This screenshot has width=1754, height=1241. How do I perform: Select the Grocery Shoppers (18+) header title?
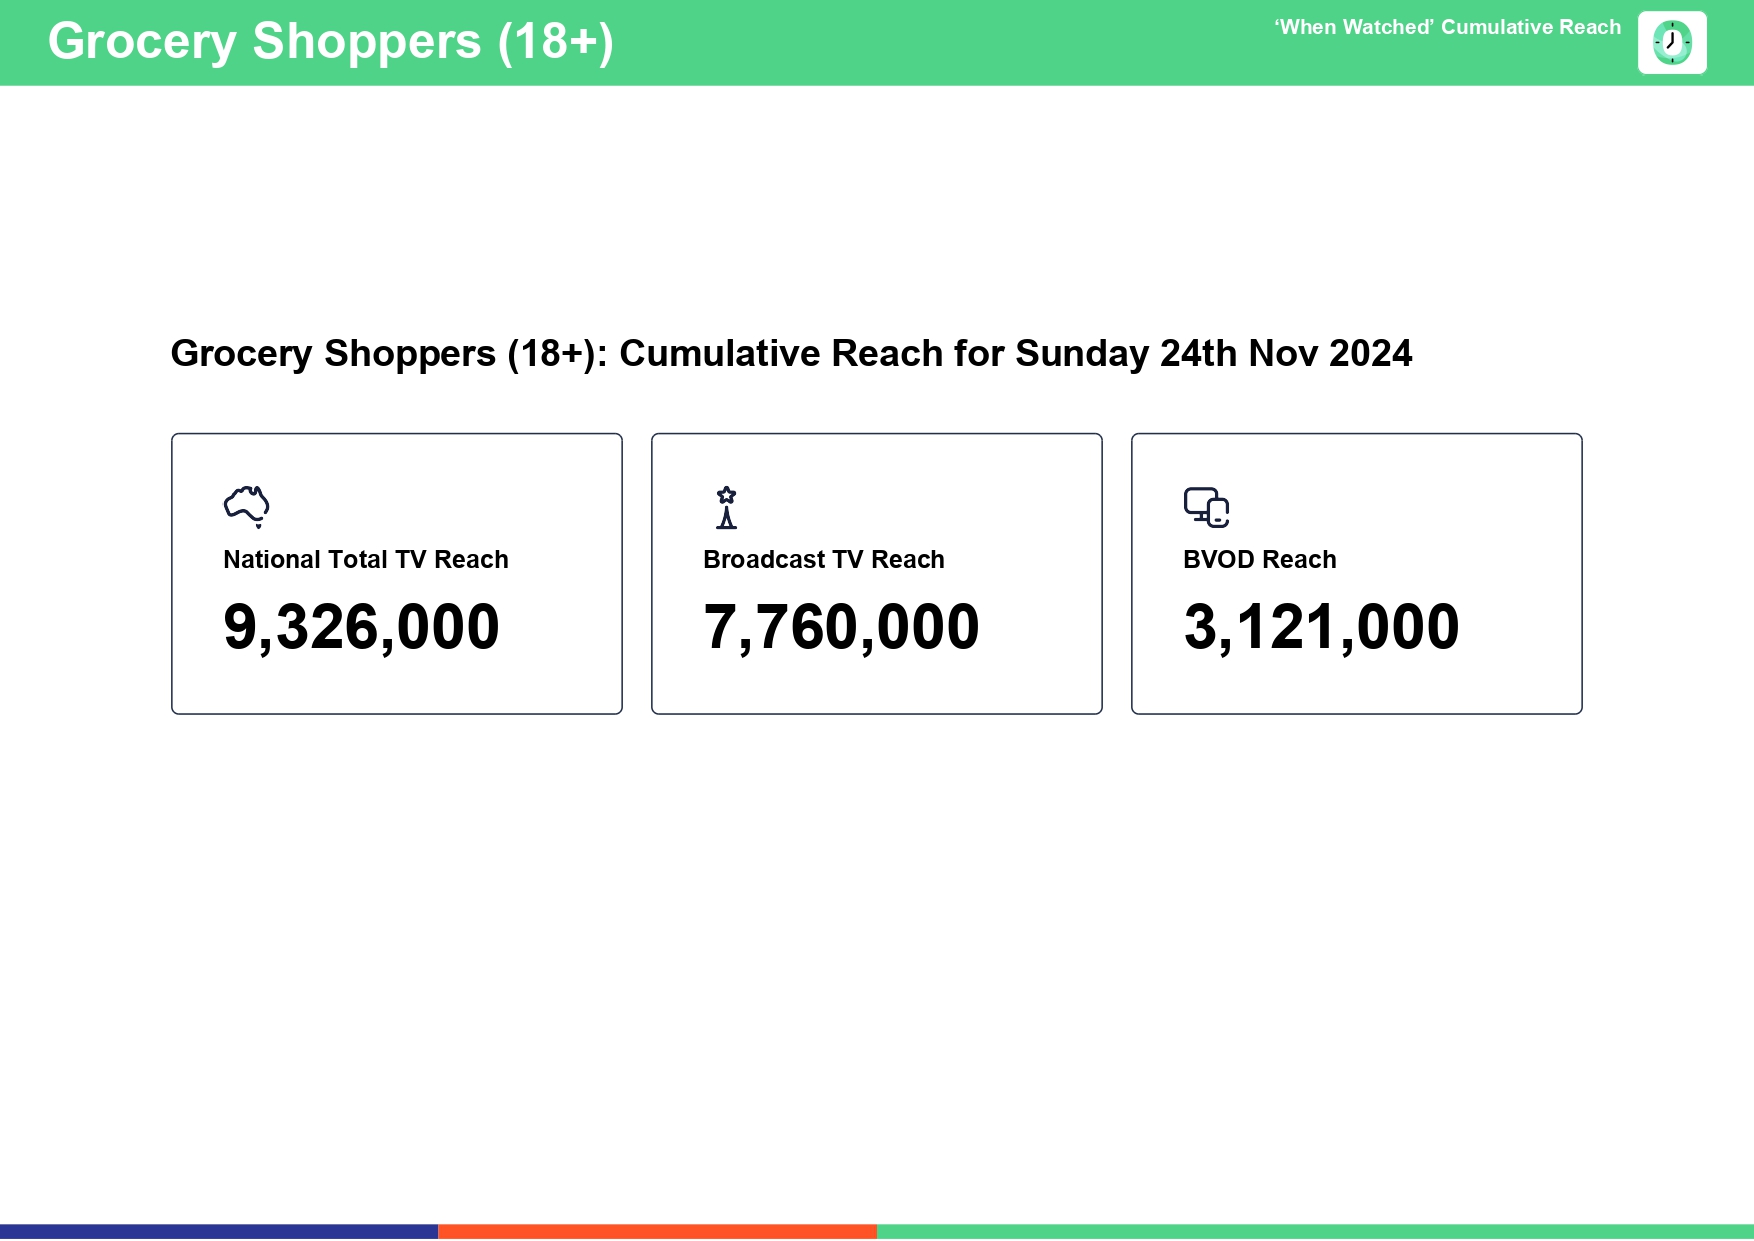tap(331, 42)
